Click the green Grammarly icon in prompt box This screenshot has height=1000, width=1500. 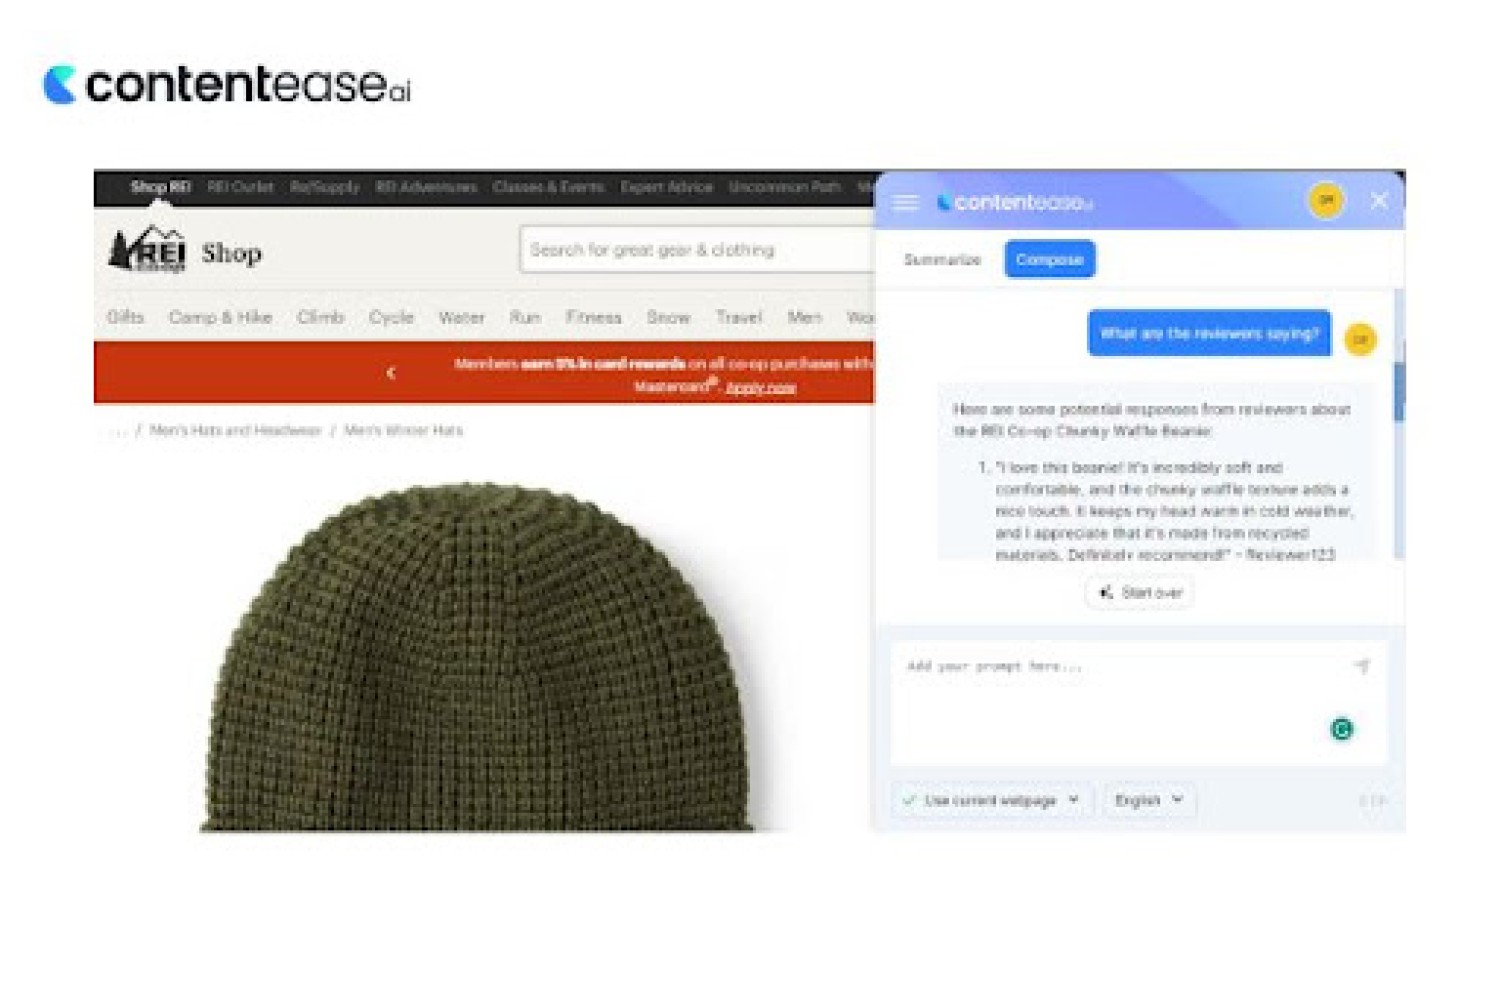tap(1342, 729)
